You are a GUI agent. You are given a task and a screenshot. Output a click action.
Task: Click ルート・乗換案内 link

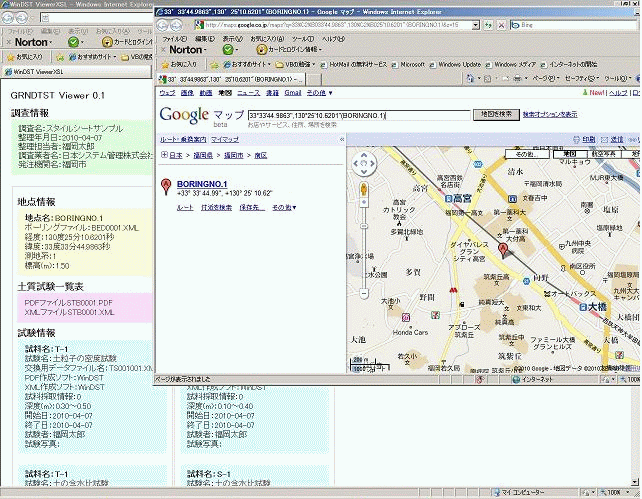pyautogui.click(x=183, y=140)
